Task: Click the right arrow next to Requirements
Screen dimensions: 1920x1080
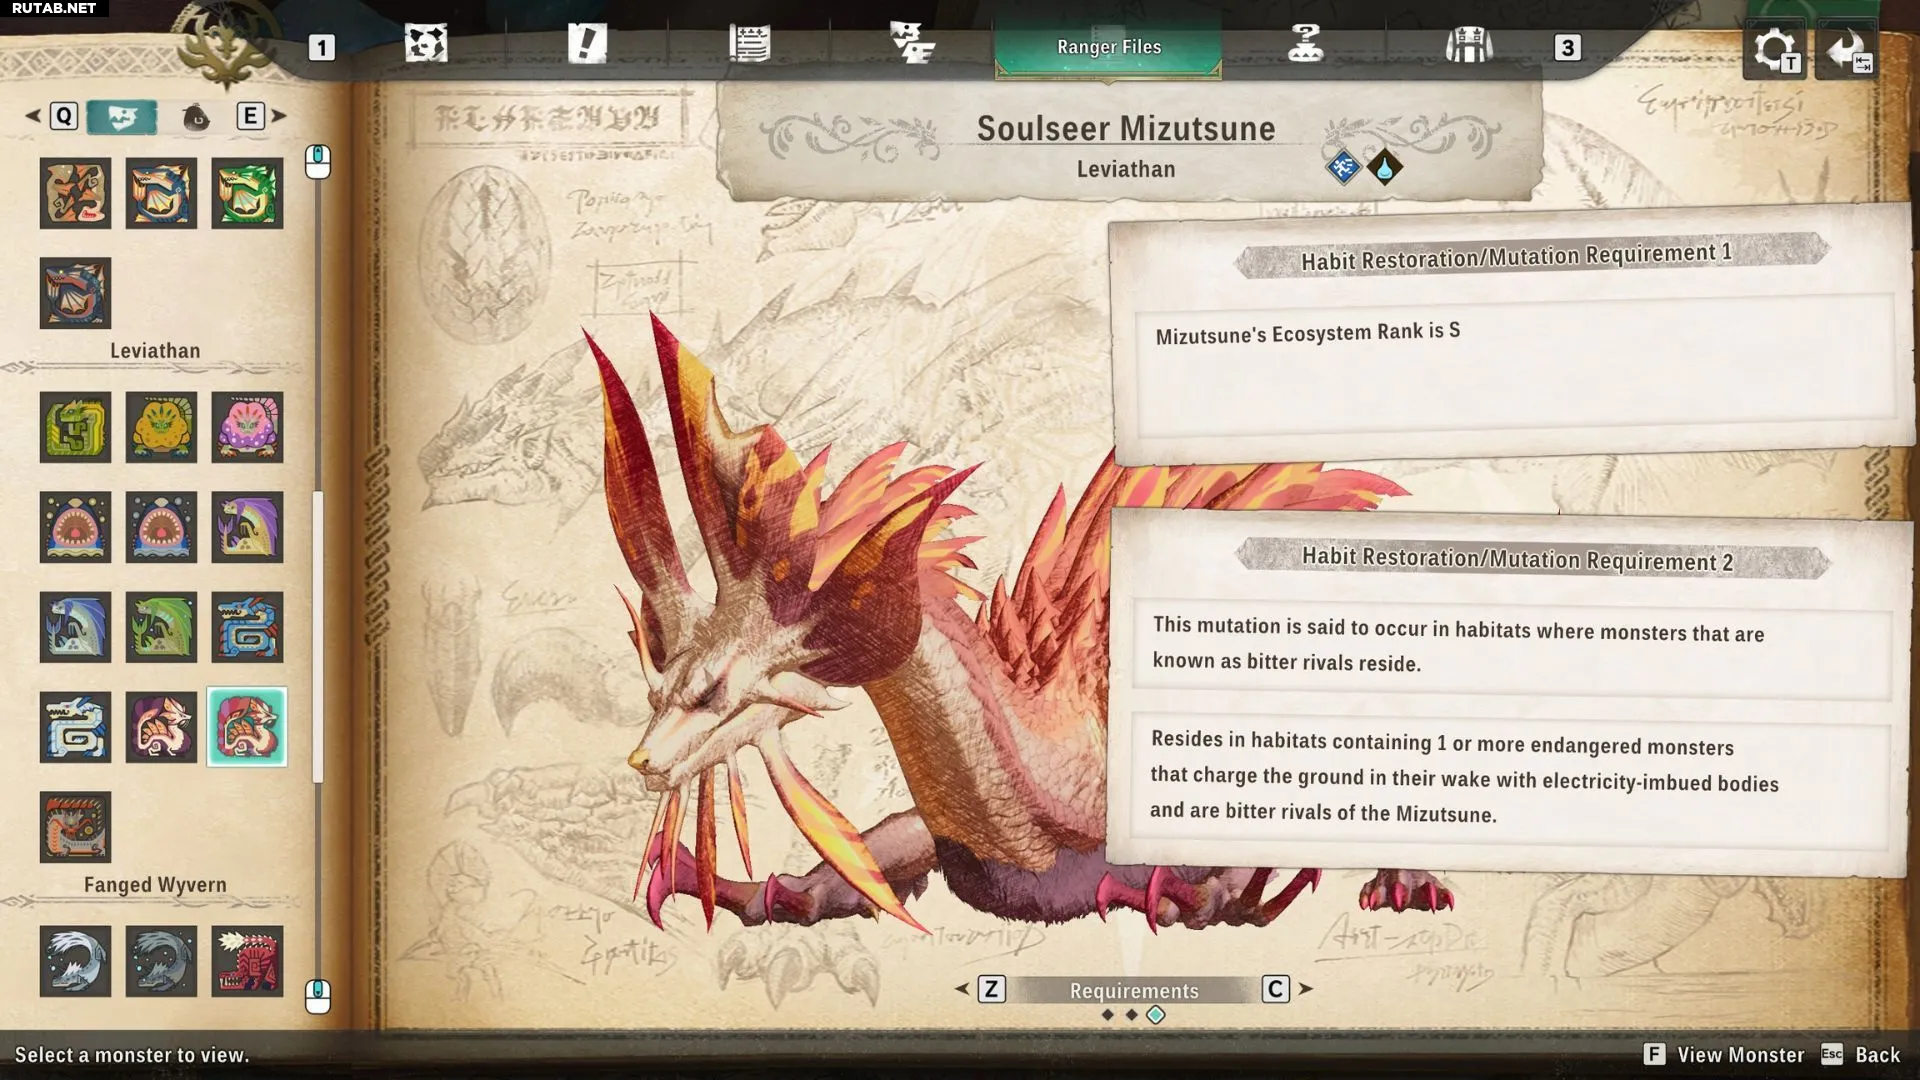Action: coord(1305,989)
